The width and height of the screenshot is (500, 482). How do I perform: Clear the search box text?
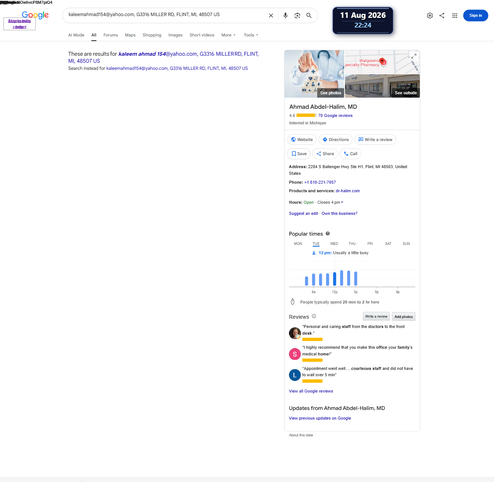click(x=271, y=15)
